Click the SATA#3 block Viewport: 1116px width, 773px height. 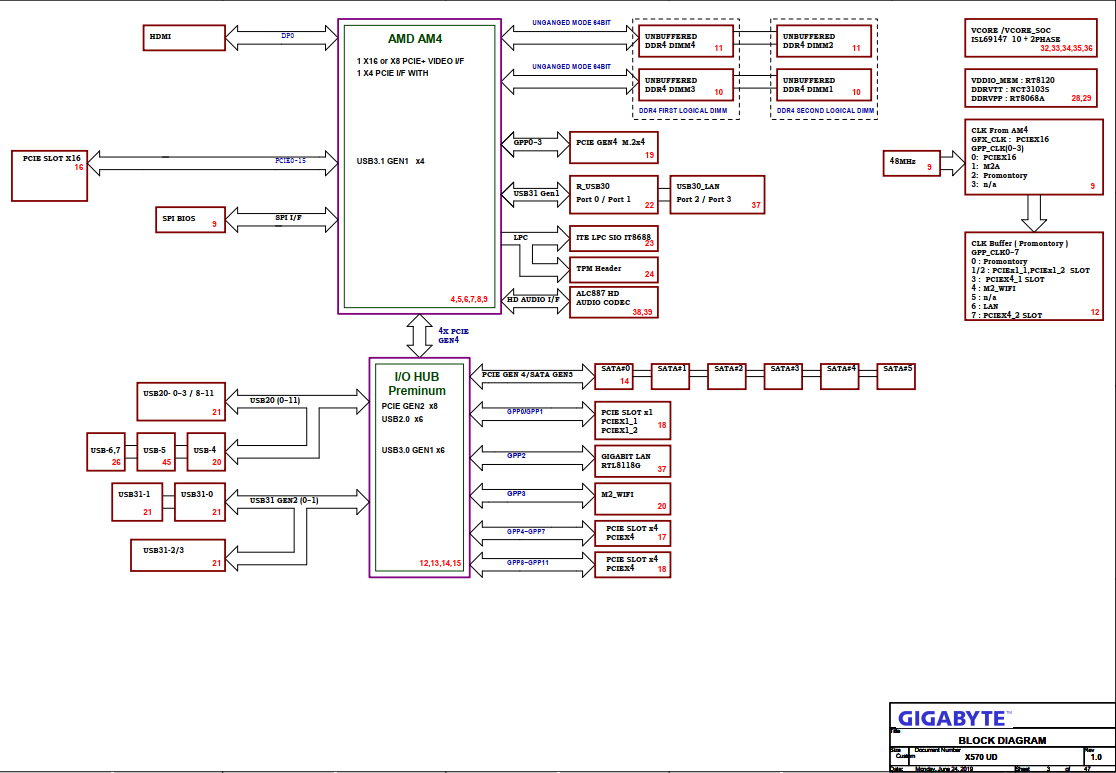784,376
